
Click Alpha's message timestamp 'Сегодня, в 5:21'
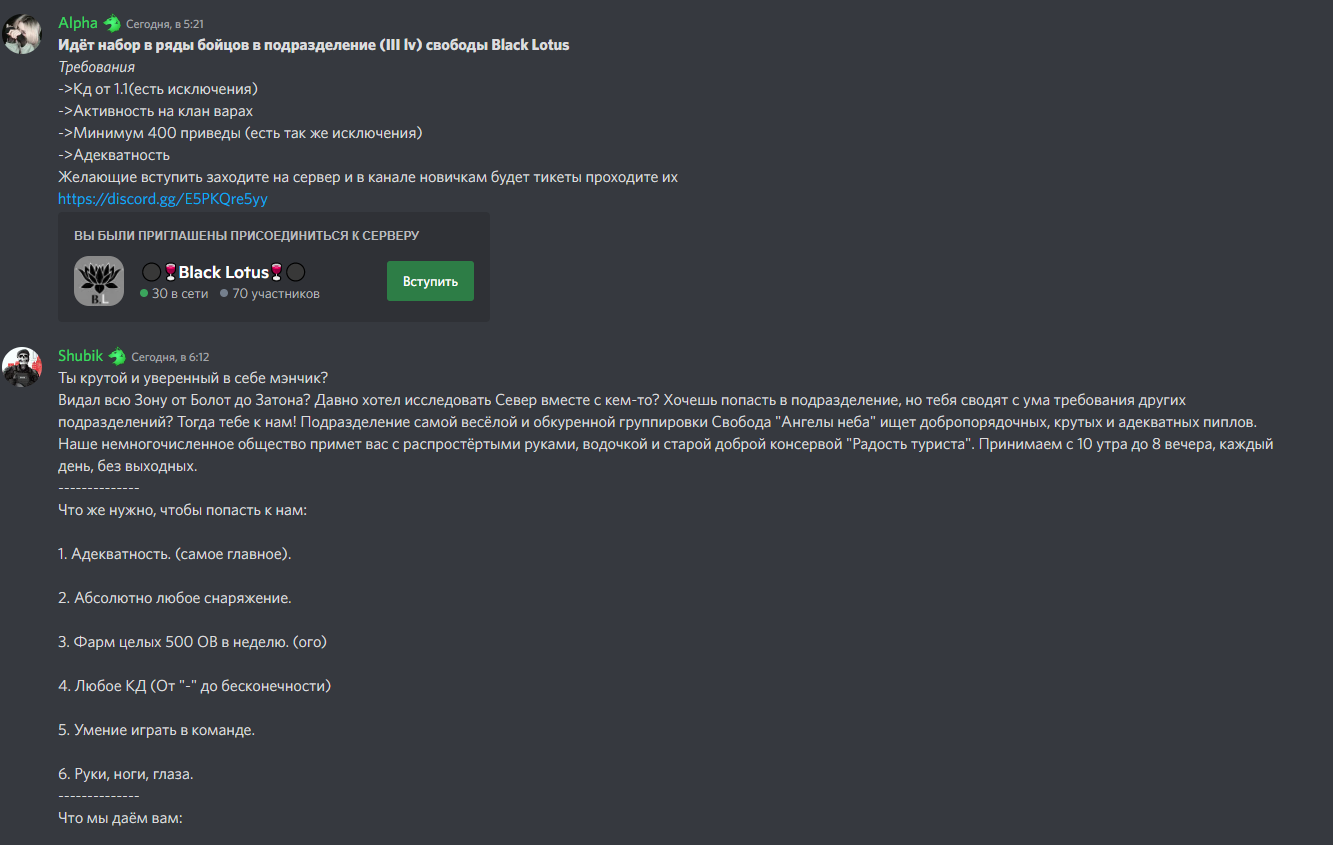click(x=165, y=24)
